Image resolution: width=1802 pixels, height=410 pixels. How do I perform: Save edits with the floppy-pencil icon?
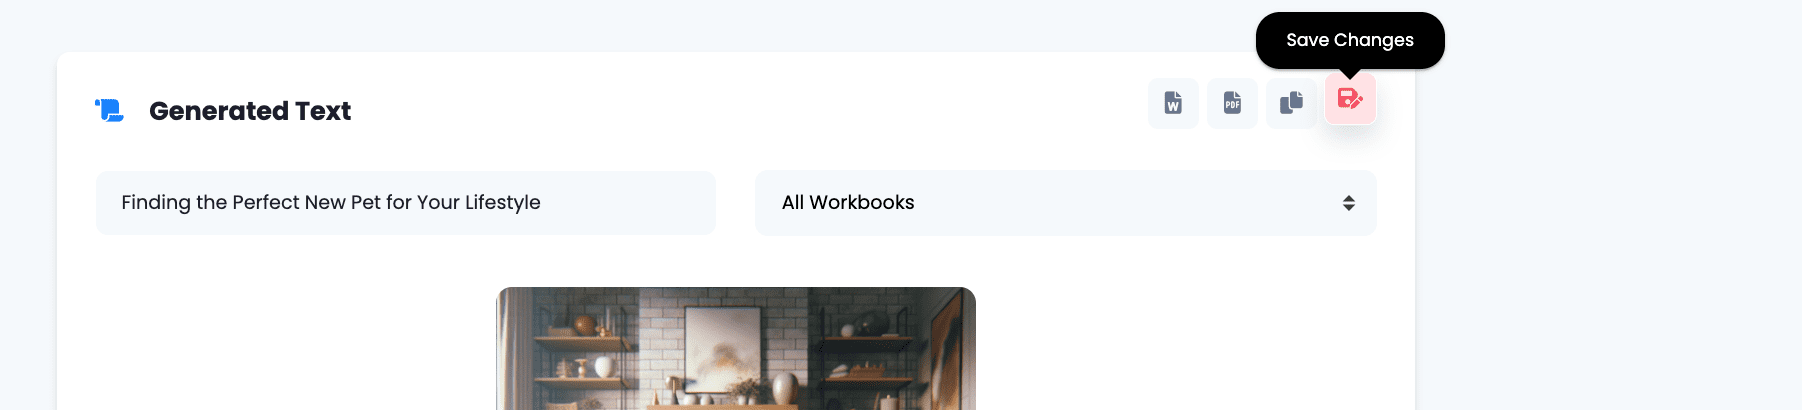(x=1350, y=99)
